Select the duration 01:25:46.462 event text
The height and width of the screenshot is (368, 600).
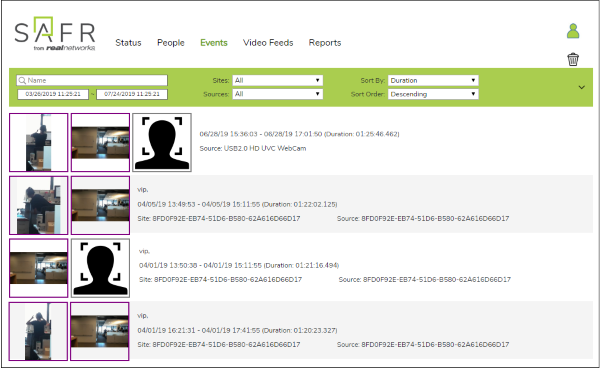pyautogui.click(x=299, y=134)
